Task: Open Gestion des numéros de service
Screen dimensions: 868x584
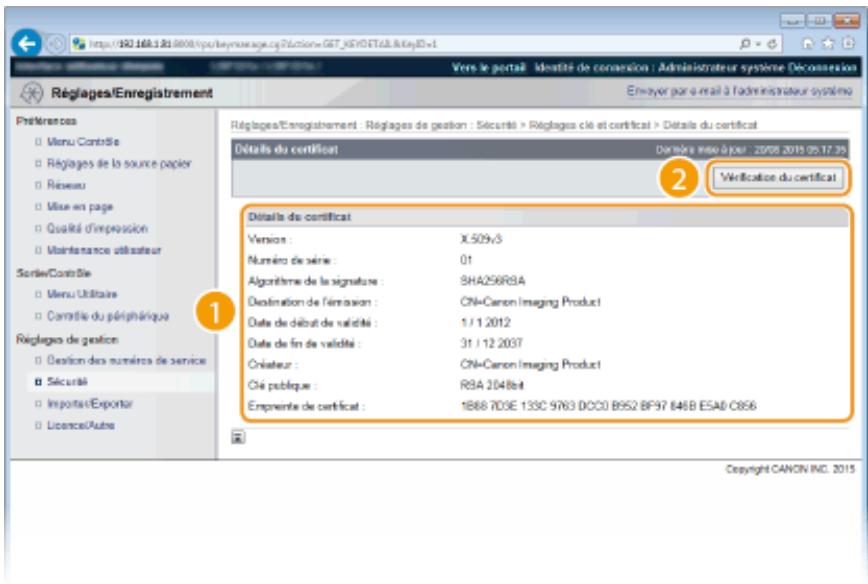Action: pos(126,360)
